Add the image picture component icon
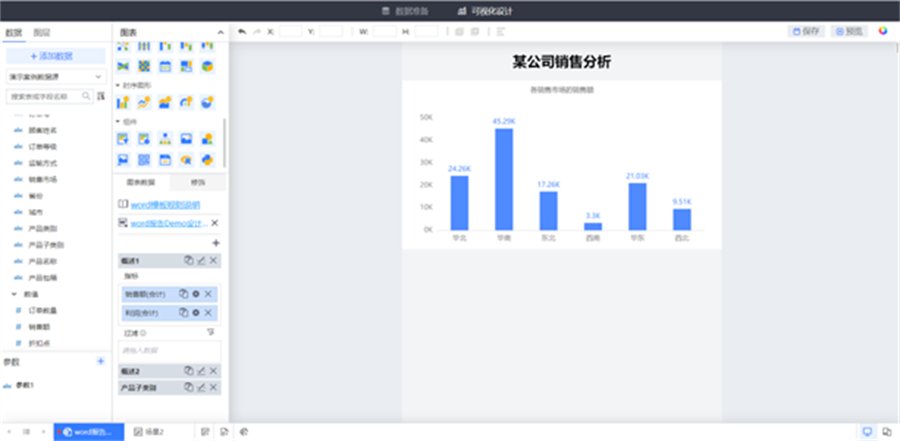This screenshot has height=441, width=900. [186, 138]
